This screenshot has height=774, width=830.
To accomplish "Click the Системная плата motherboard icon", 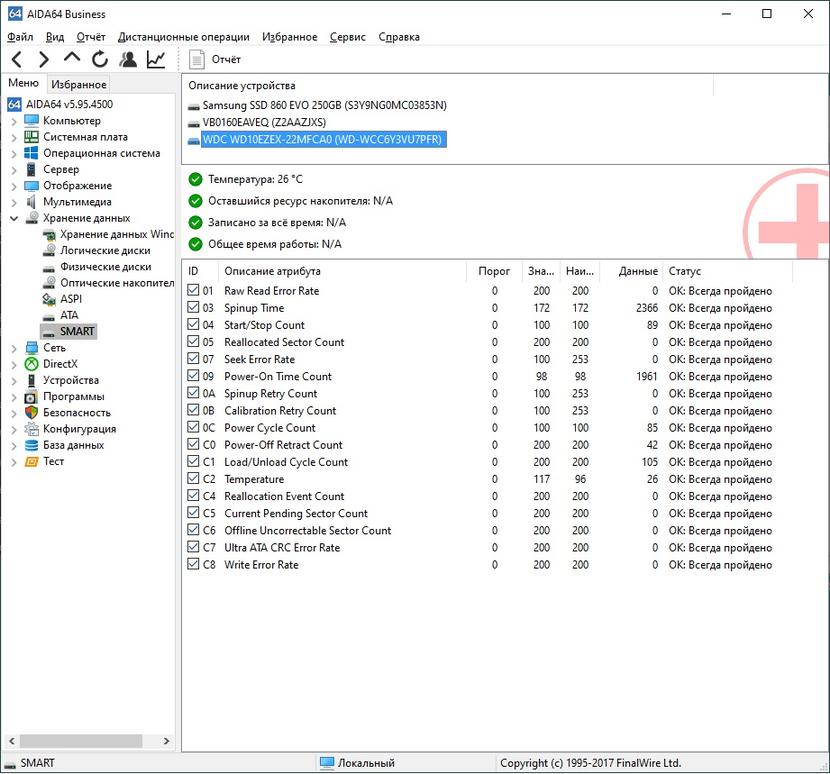I will [31, 137].
